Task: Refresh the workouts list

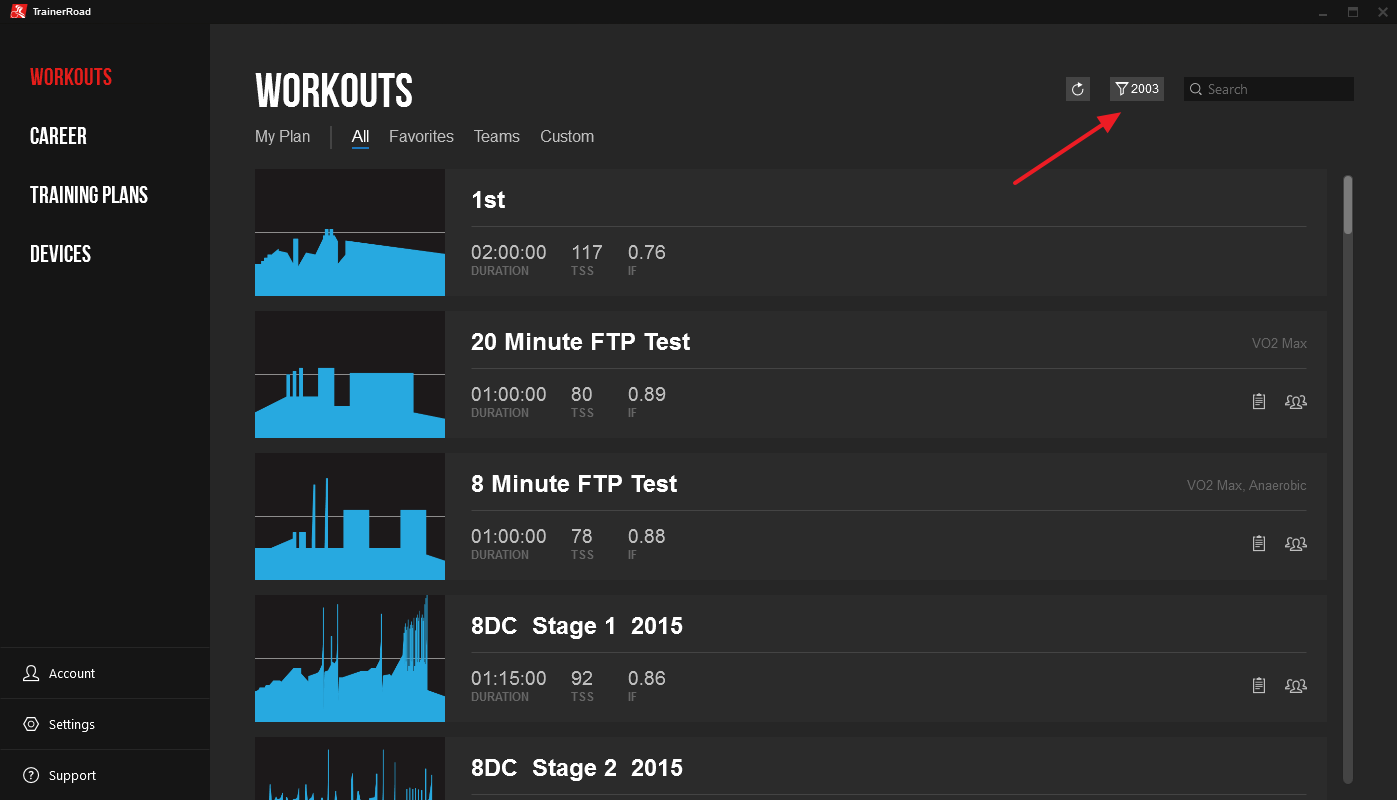Action: [x=1077, y=89]
